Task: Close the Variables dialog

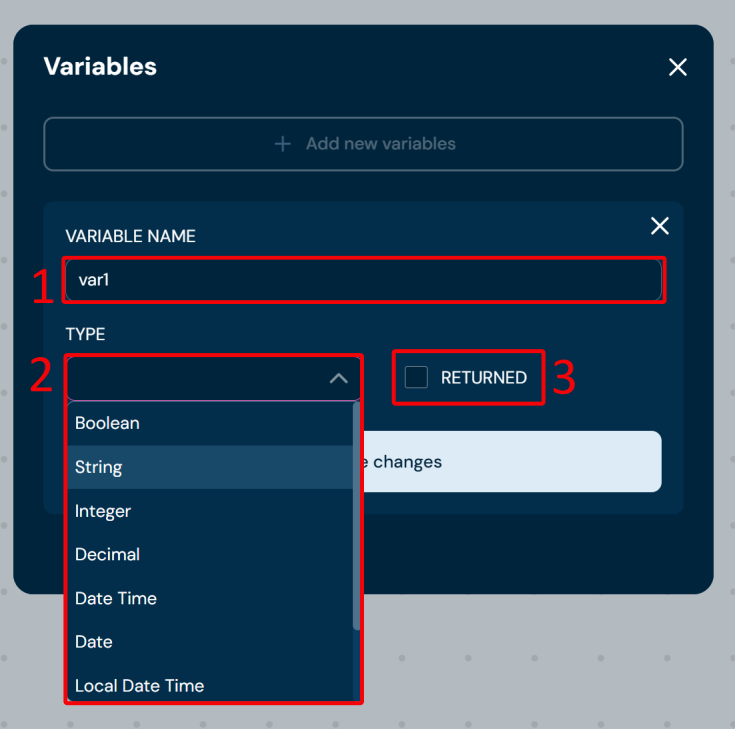Action: (677, 67)
